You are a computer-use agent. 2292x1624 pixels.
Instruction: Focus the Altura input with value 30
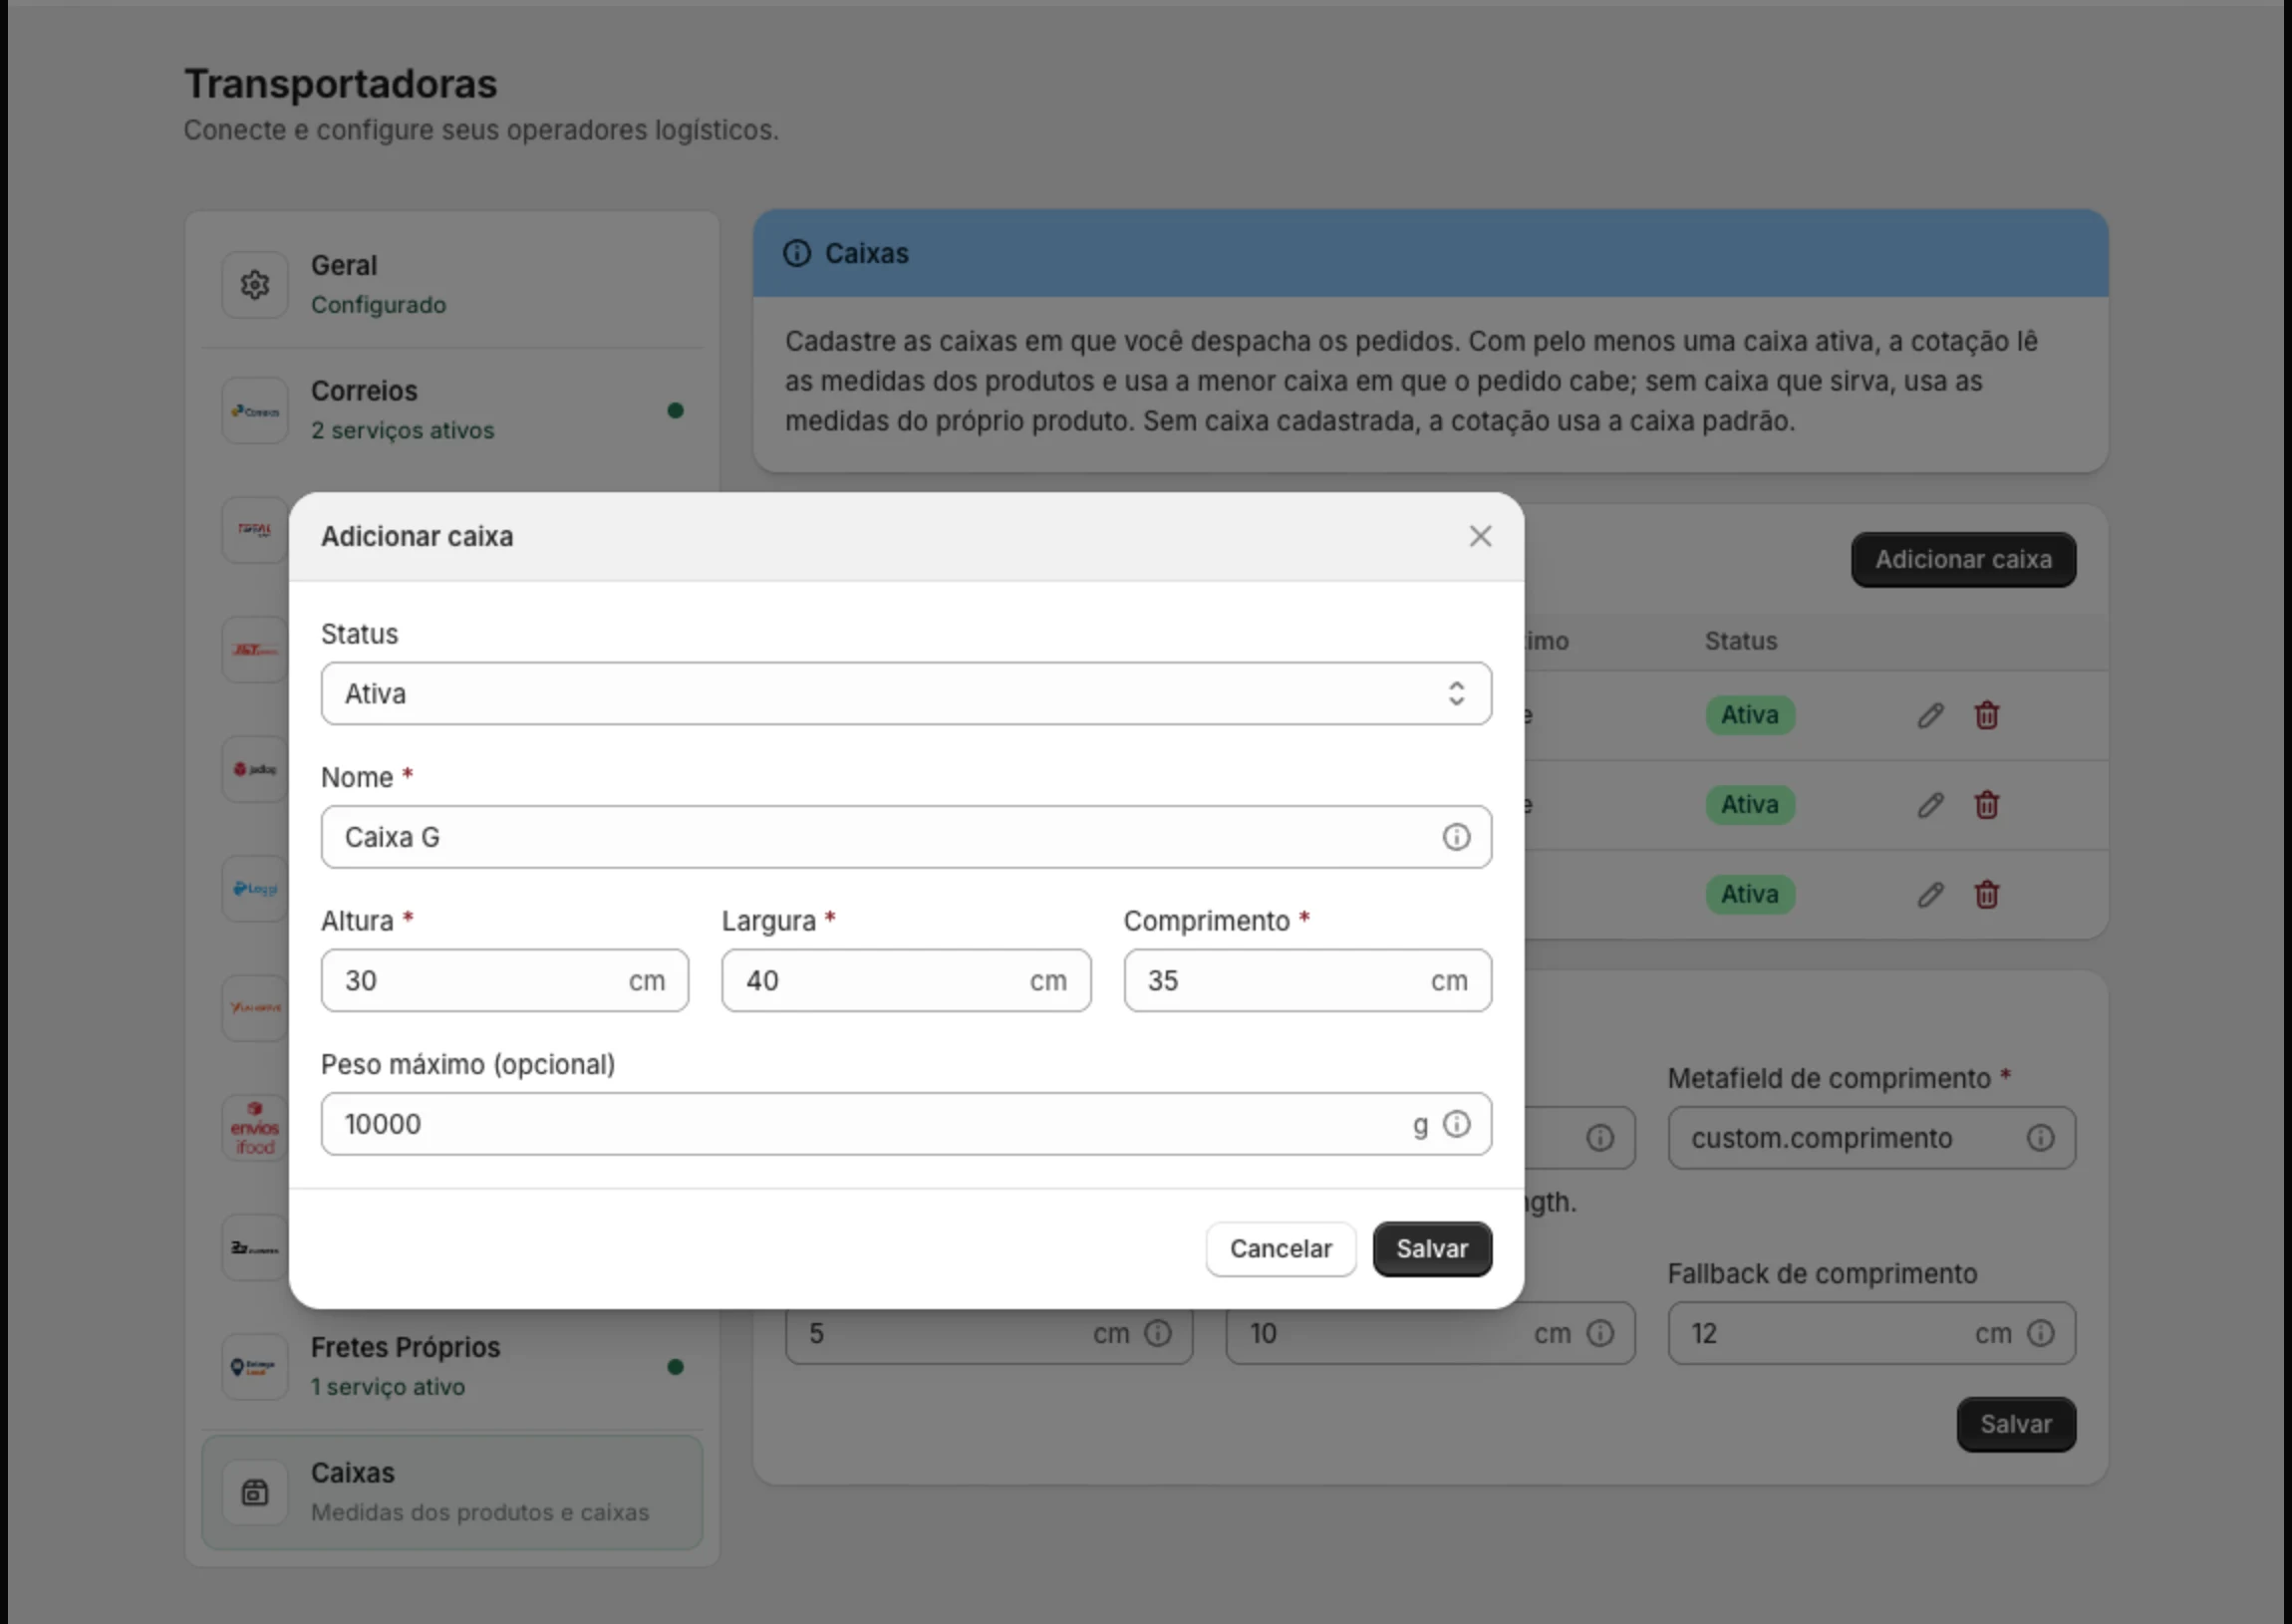tap(504, 980)
